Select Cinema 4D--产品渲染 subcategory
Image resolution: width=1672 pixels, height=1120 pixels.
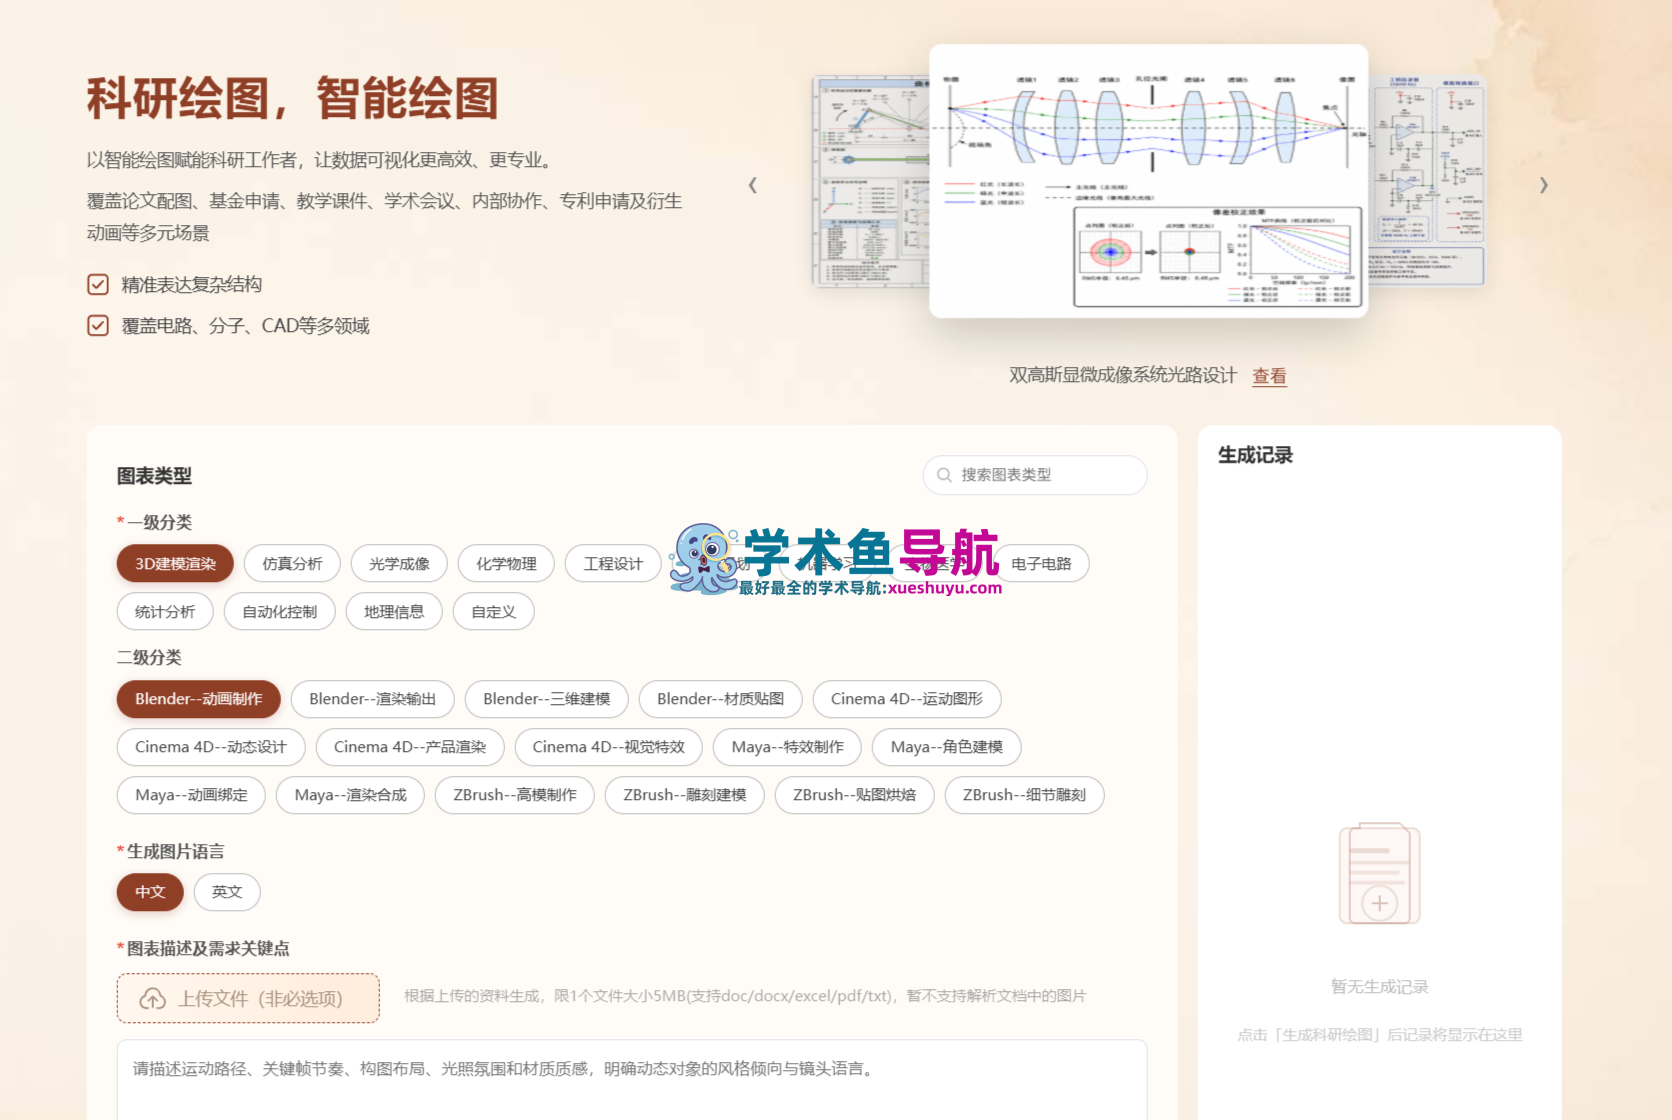click(x=410, y=747)
